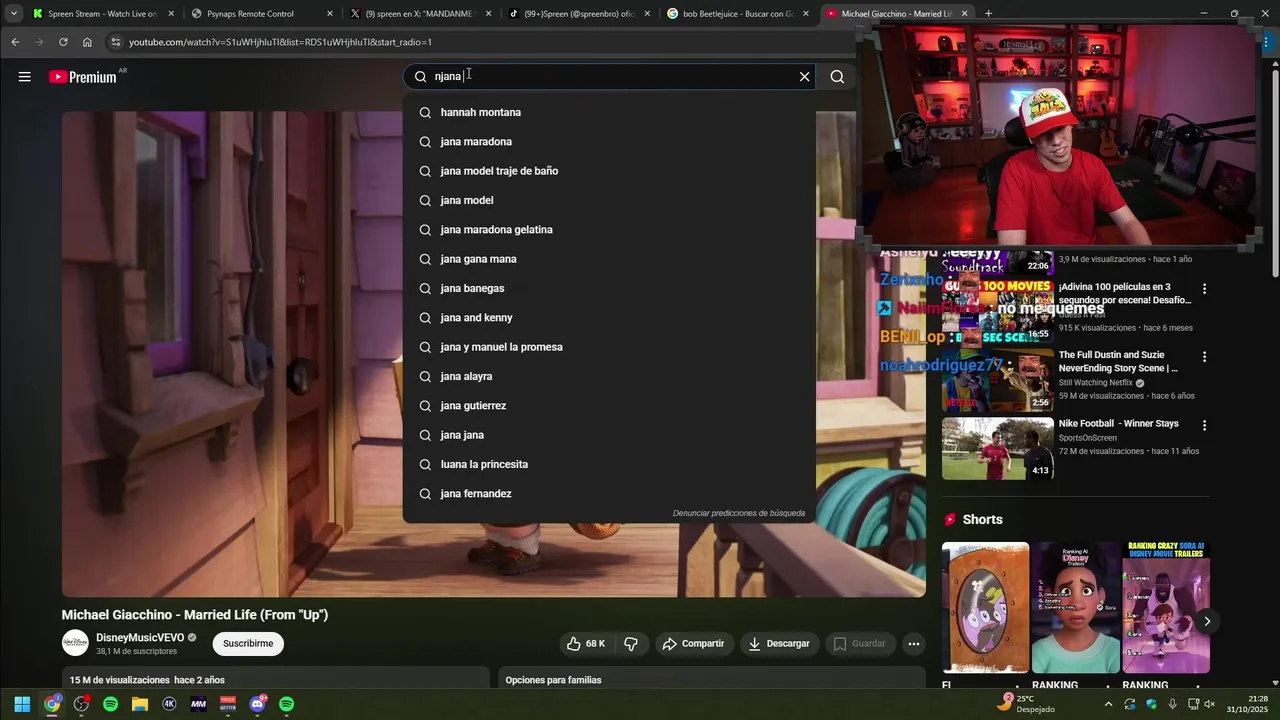Choose suggestion 'jana model'
Screen dimensions: 1280x720
pos(609,200)
